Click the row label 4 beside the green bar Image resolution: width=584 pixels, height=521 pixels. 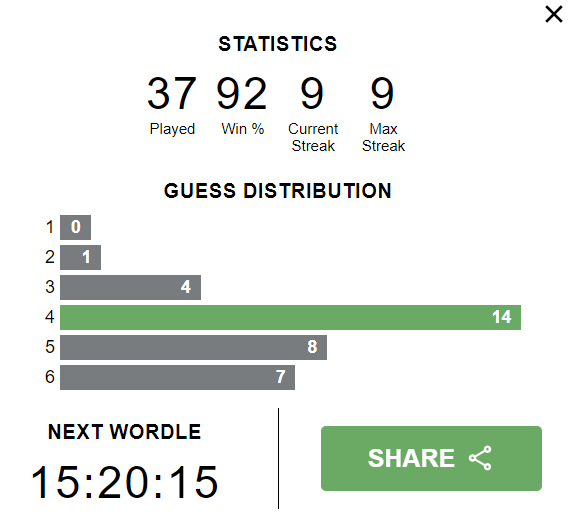(50, 317)
